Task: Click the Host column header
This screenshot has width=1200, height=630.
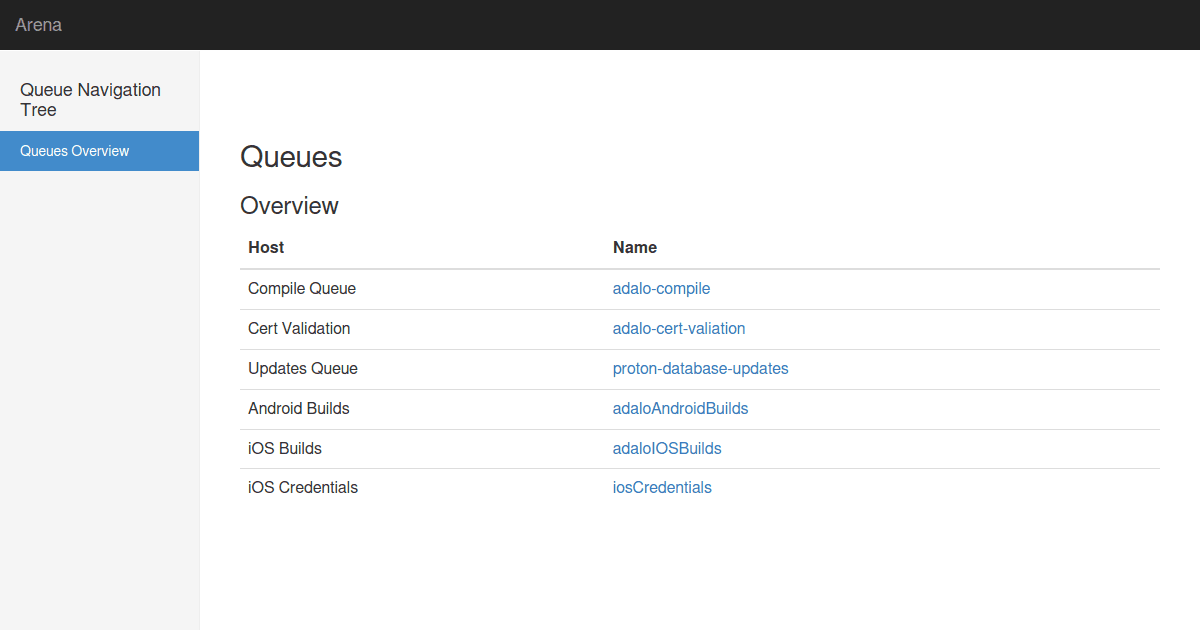Action: tap(265, 247)
